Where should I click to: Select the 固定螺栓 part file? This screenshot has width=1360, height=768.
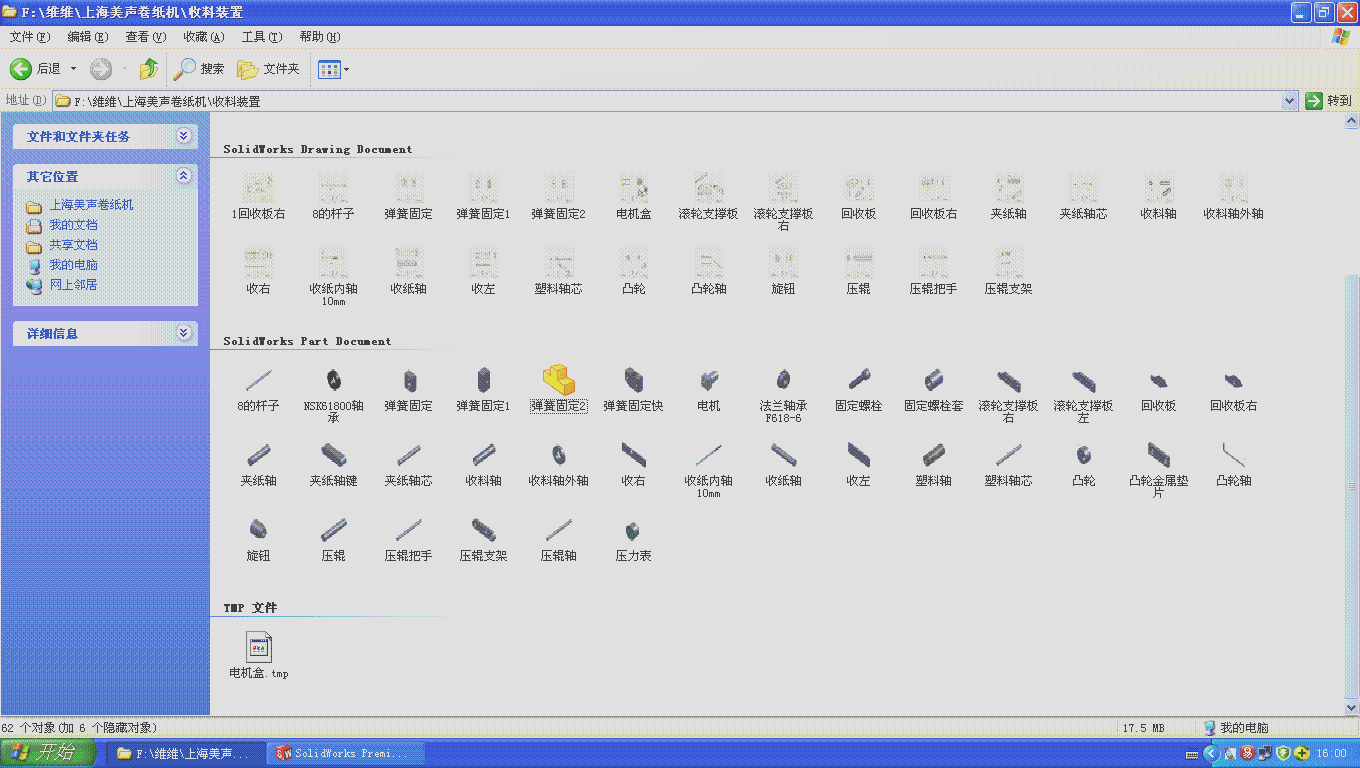[x=858, y=389]
